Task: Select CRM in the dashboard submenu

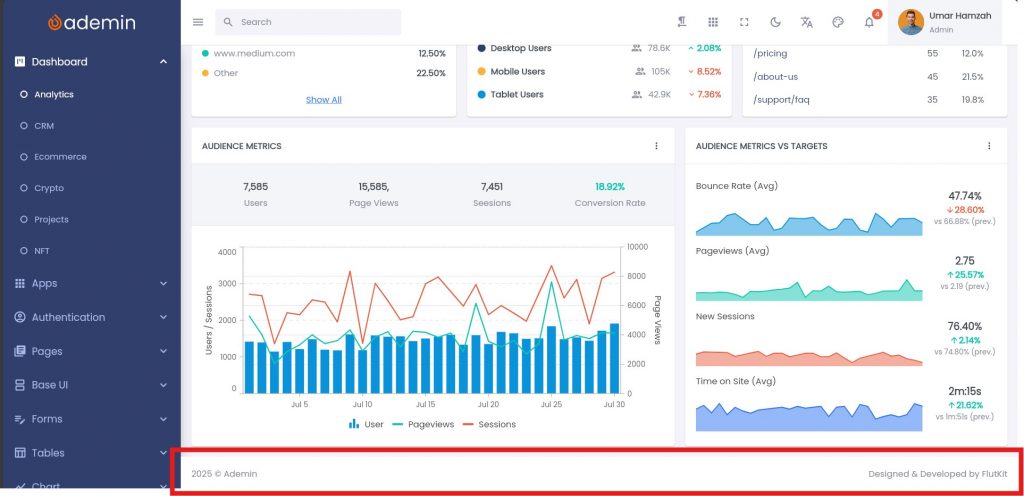Action: click(44, 126)
